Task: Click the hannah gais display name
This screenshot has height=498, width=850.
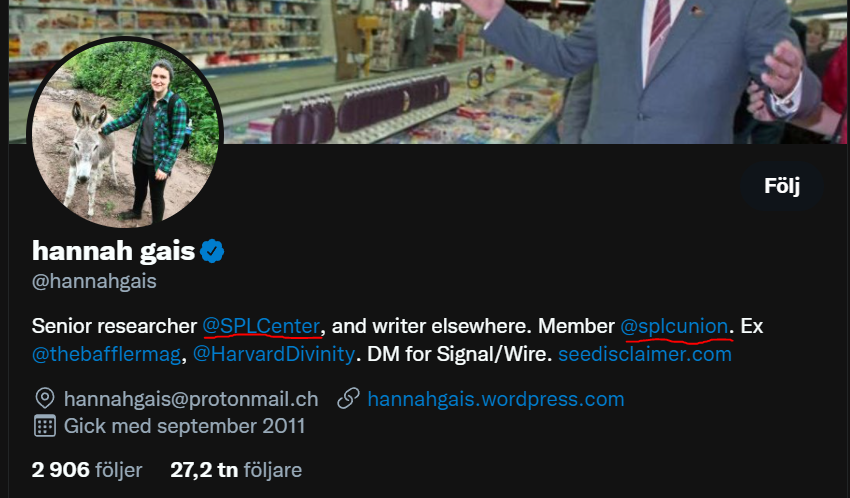Action: (113, 251)
